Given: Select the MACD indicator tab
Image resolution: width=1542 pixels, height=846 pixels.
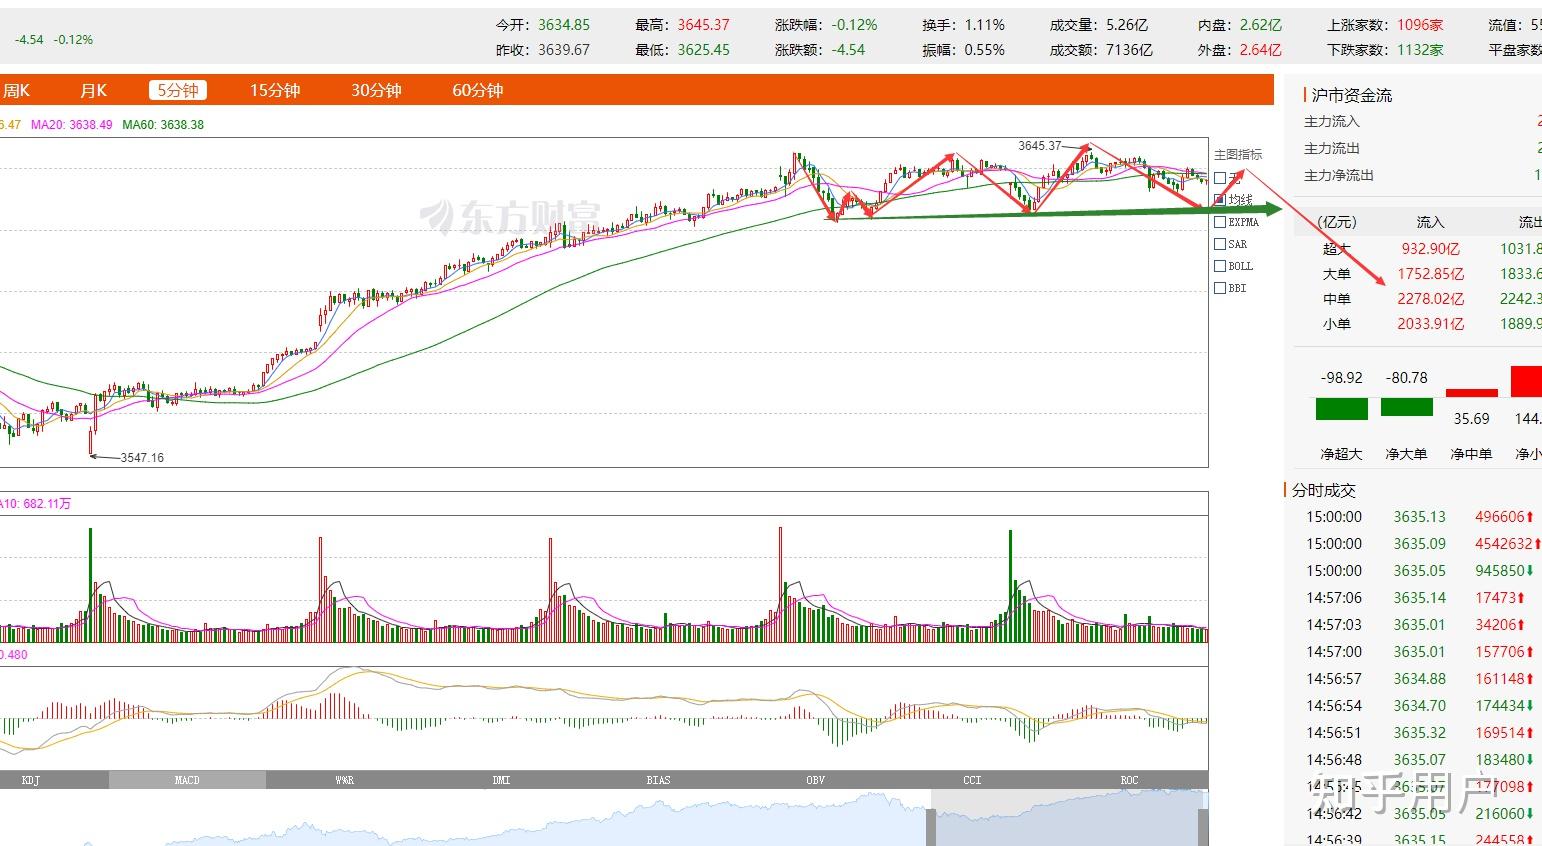Looking at the screenshot, I should pyautogui.click(x=187, y=780).
